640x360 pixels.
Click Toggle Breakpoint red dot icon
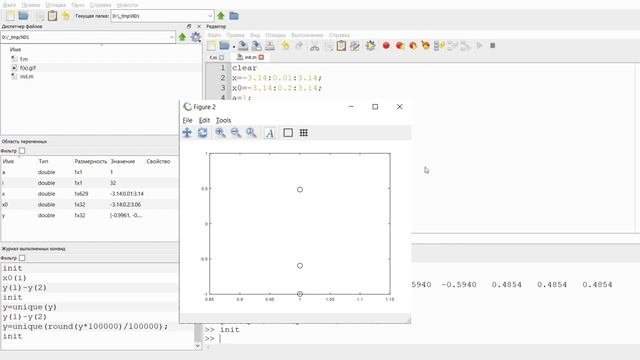[x=386, y=46]
